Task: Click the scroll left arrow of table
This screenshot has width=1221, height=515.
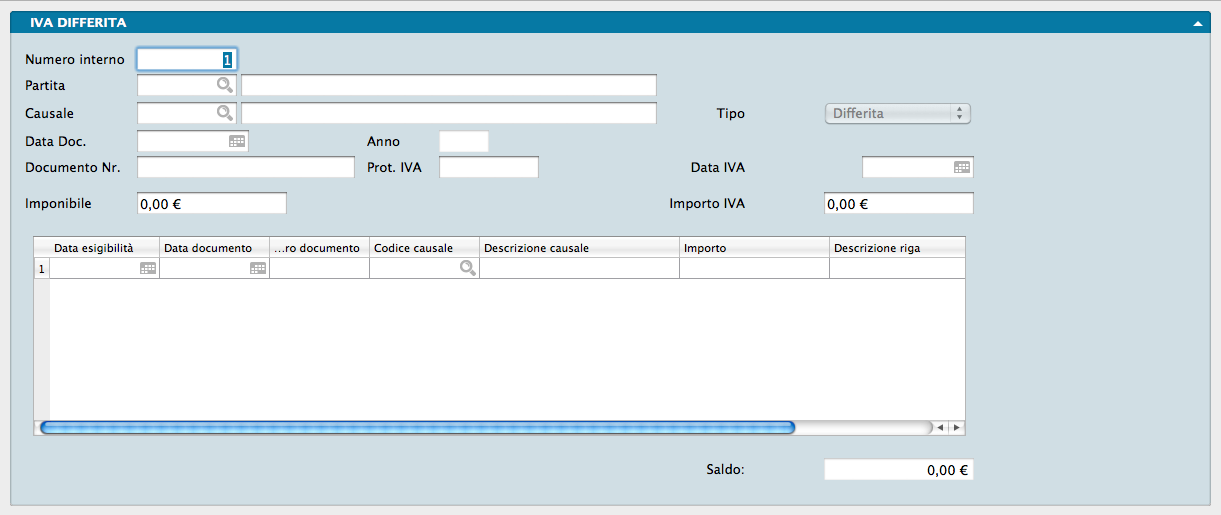Action: [939, 427]
